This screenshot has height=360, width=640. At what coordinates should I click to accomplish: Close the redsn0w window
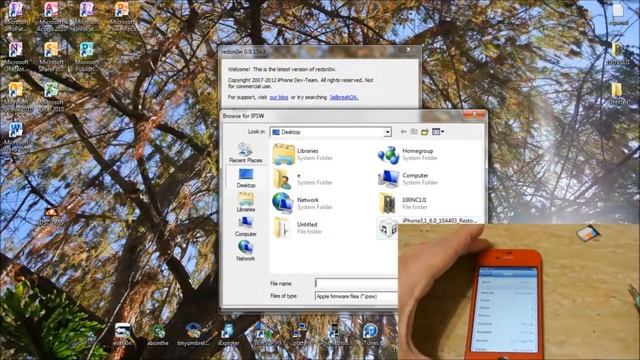tap(409, 50)
